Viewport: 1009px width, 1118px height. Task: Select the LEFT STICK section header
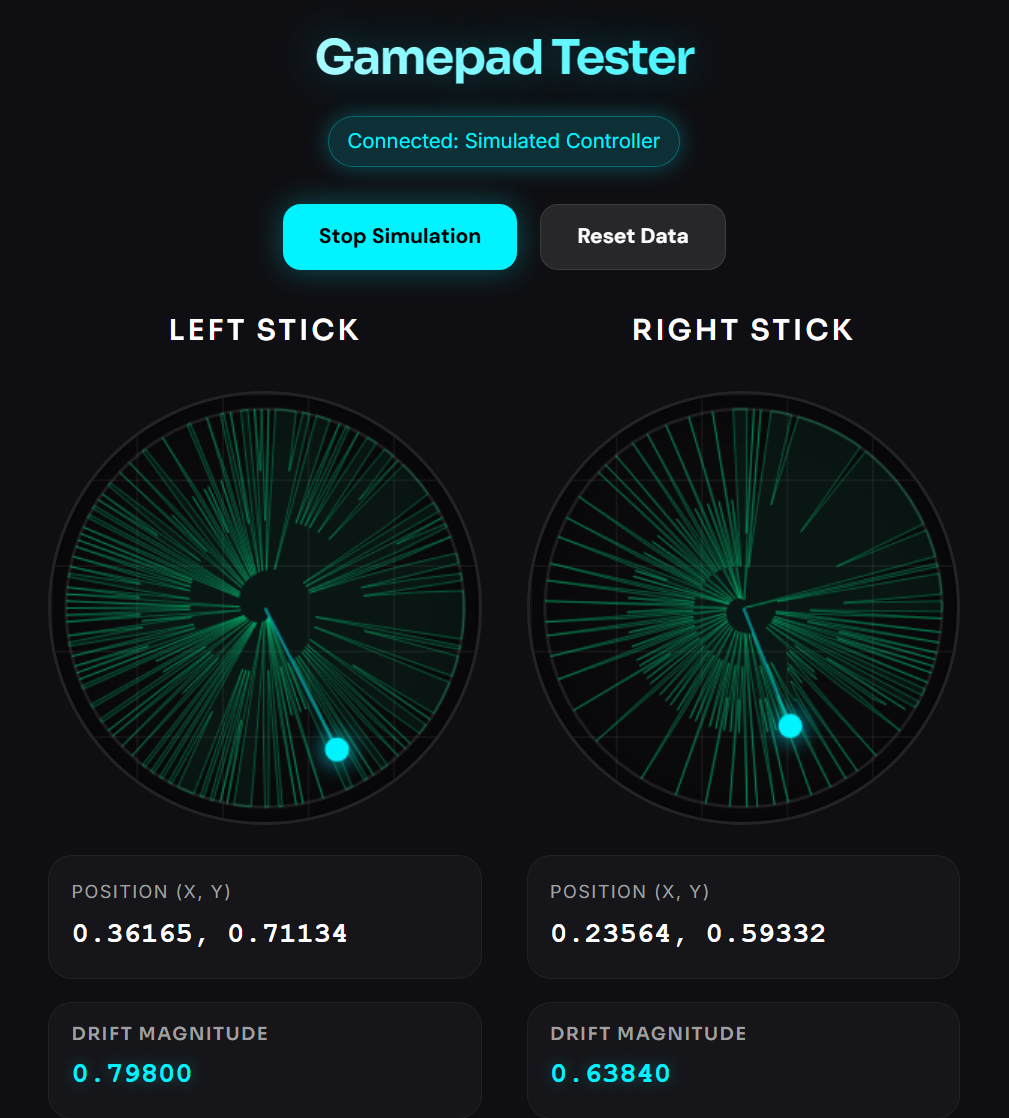[x=264, y=330]
